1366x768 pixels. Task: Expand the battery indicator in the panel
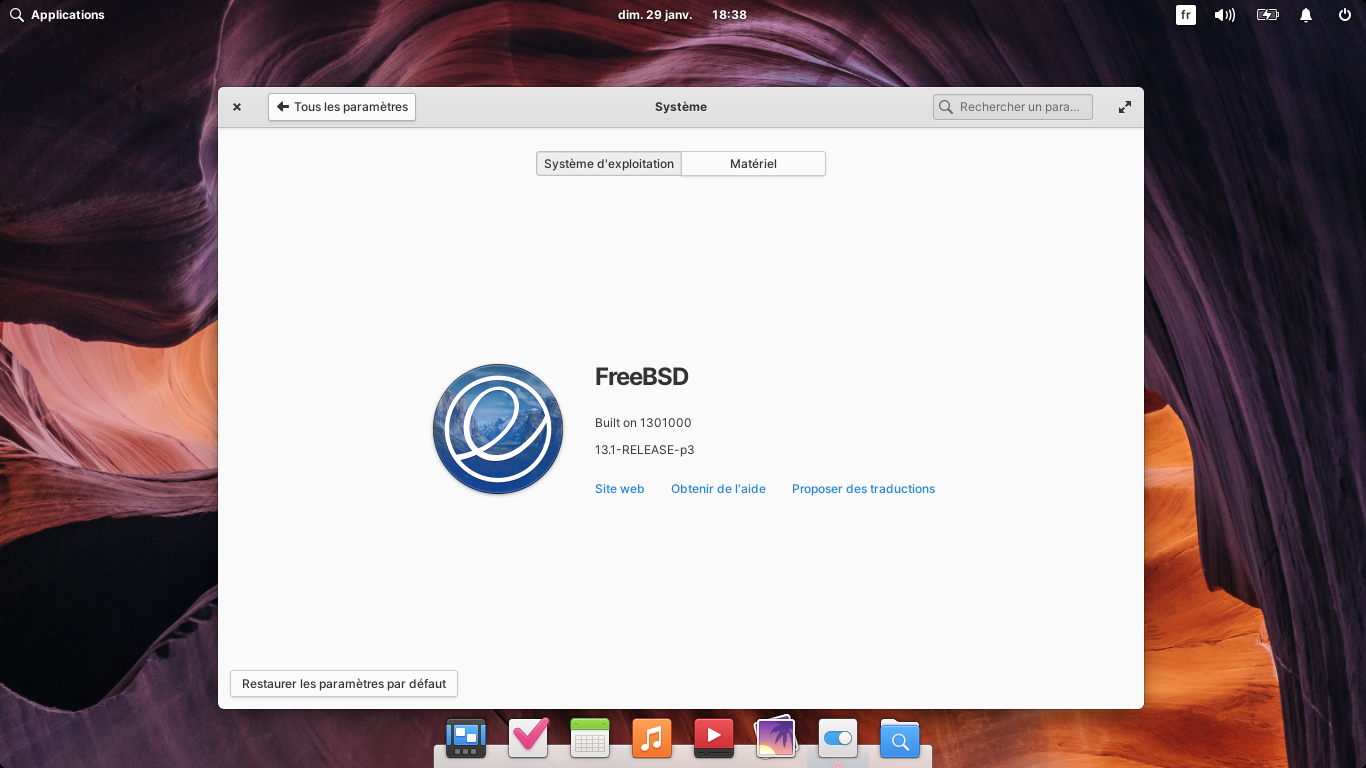click(1267, 15)
